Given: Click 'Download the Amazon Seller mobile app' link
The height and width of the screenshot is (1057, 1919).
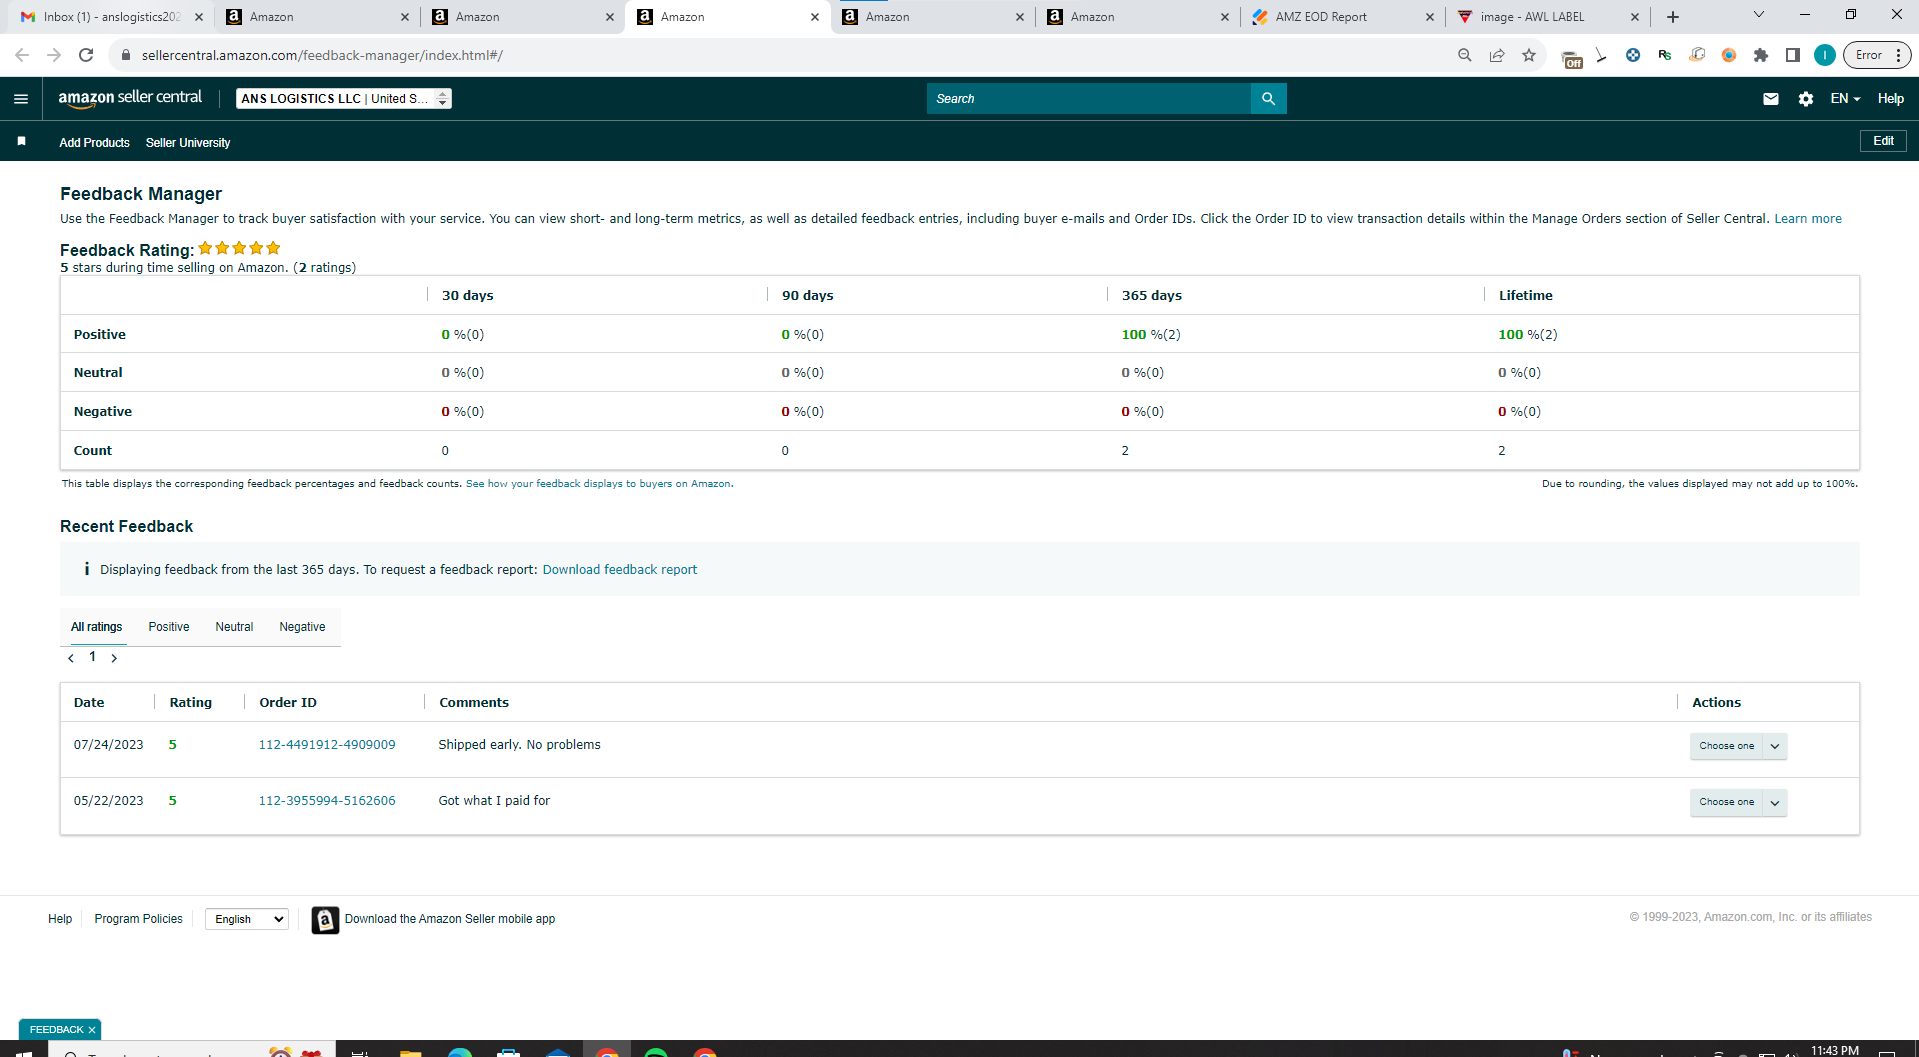Looking at the screenshot, I should (450, 919).
